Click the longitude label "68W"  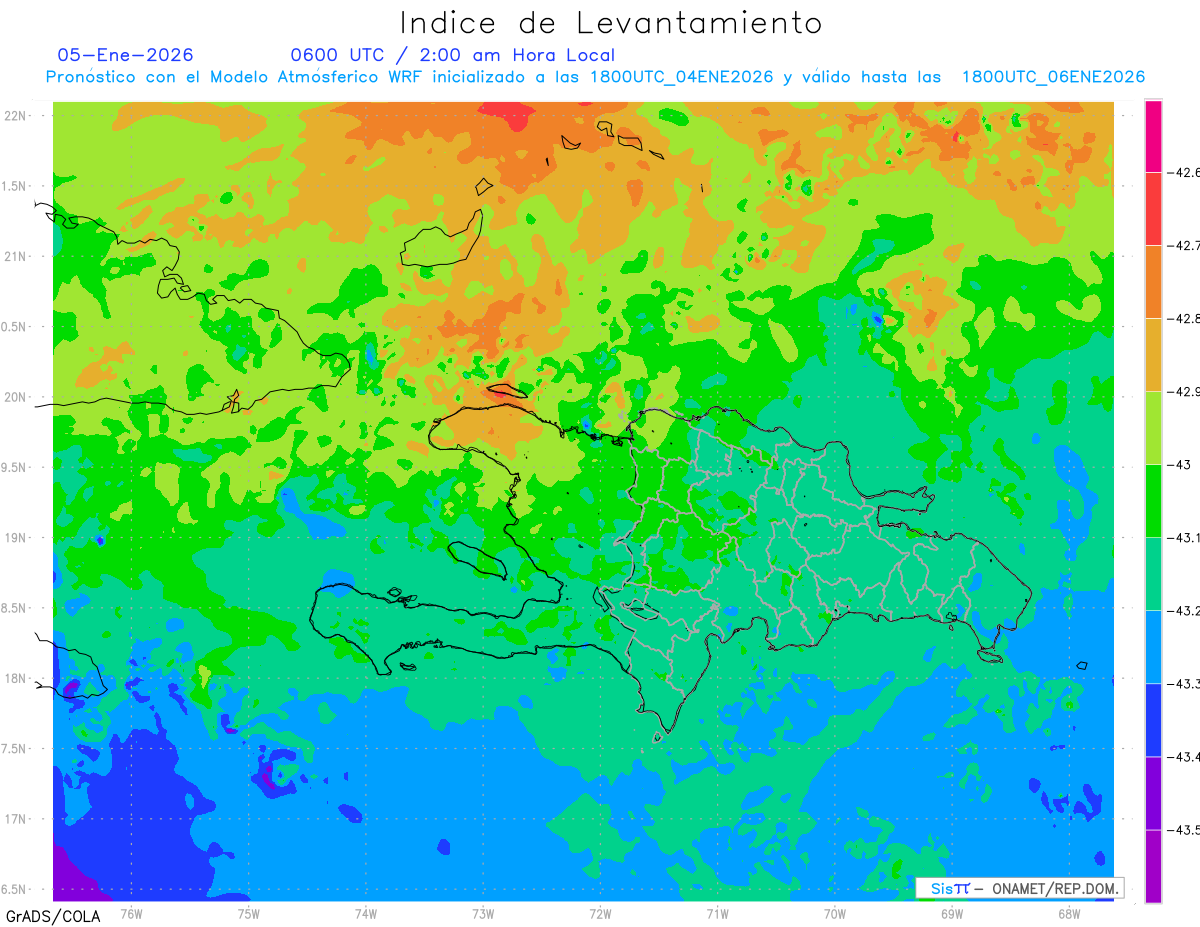tap(1069, 914)
